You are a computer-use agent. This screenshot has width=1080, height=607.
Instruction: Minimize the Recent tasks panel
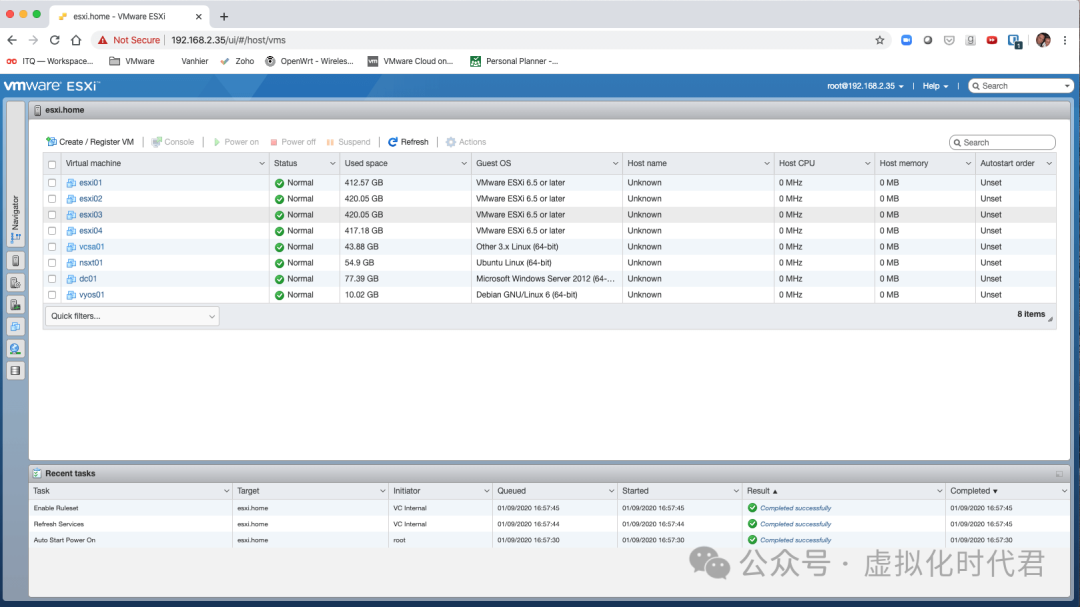point(1059,474)
